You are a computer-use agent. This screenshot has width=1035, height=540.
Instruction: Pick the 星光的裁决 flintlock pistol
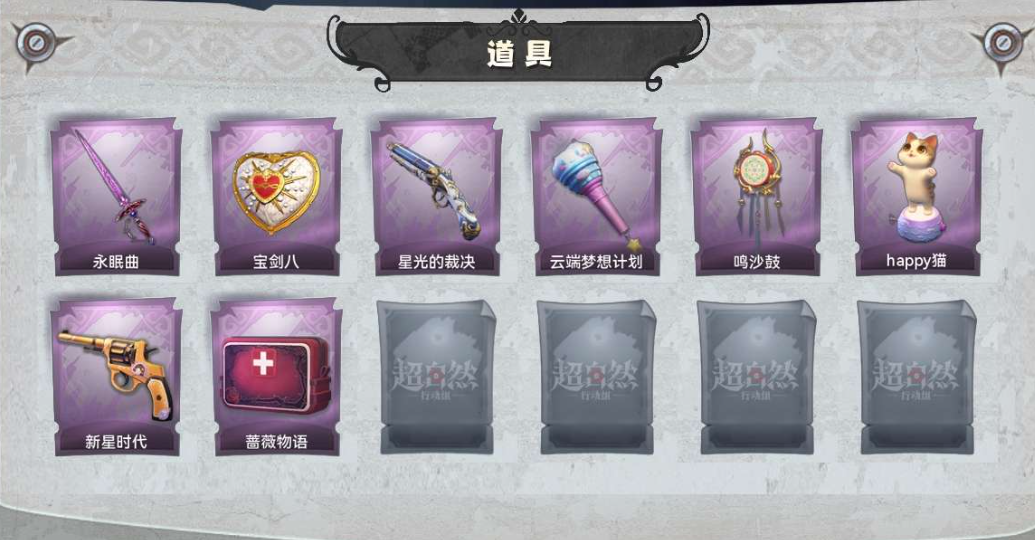pos(436,197)
